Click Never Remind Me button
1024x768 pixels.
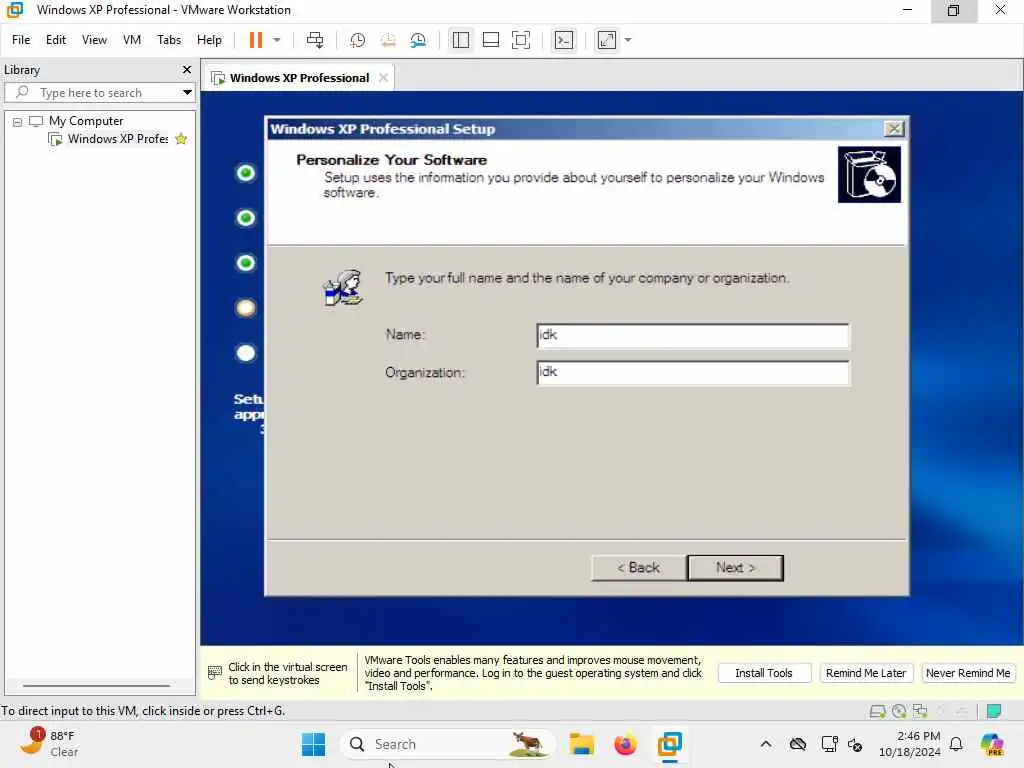968,673
